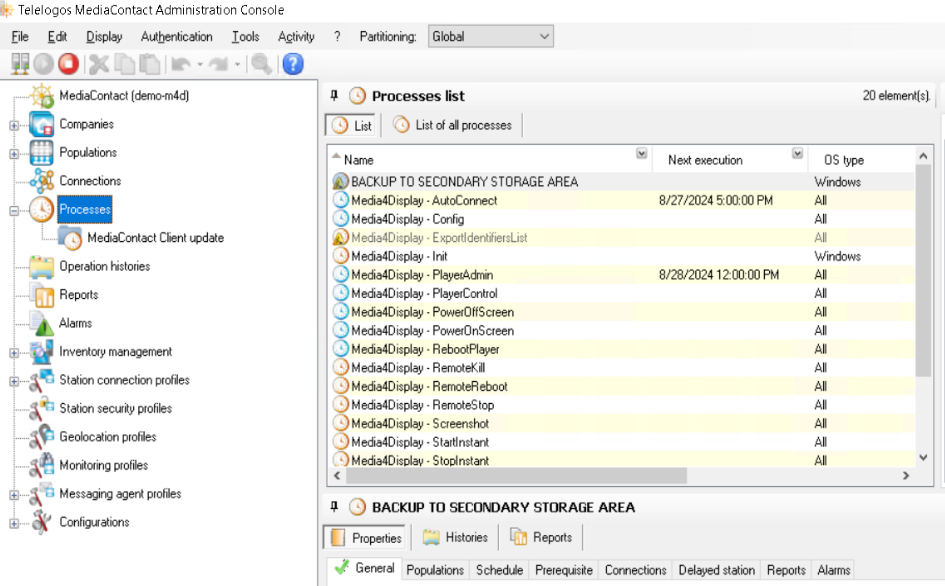Open the File menu
945x586 pixels.
click(20, 37)
